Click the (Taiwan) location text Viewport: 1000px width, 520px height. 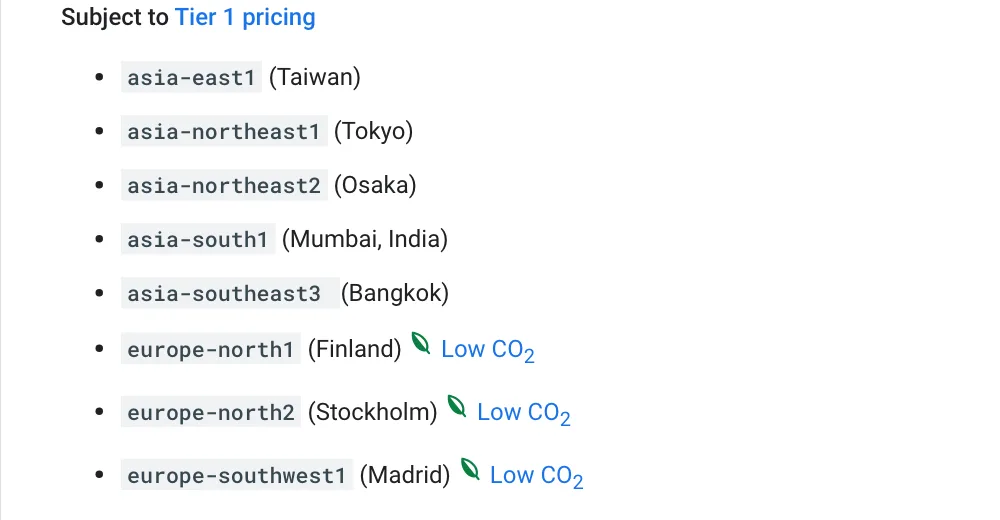coord(315,77)
